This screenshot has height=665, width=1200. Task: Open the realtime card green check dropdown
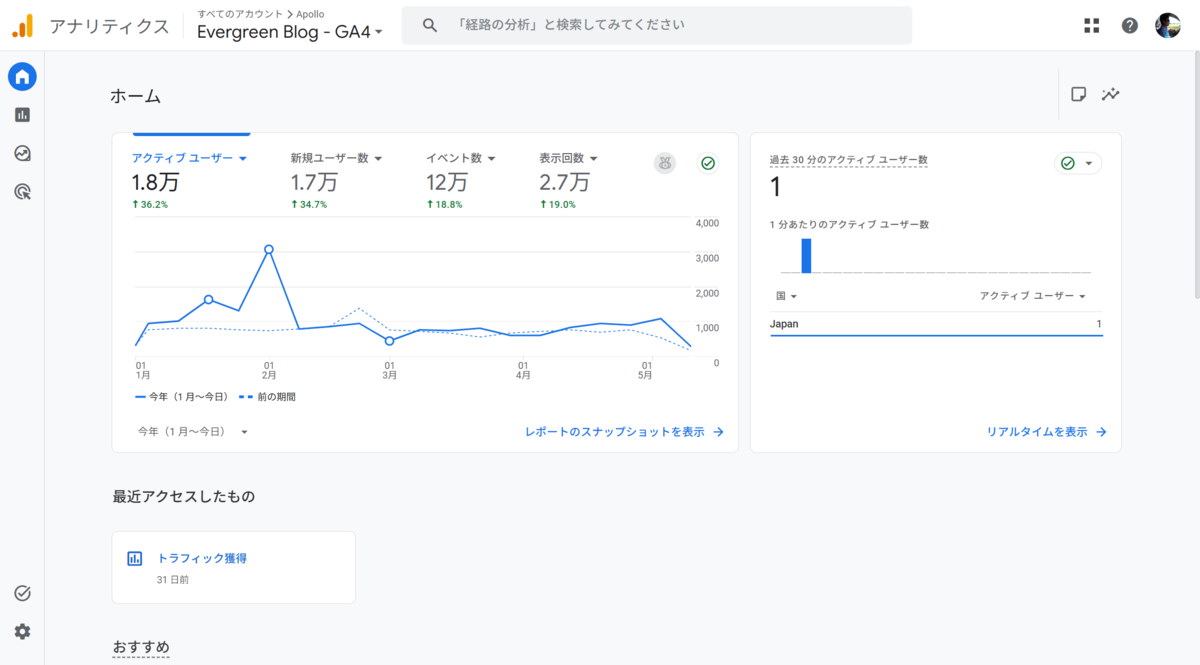coord(1078,163)
